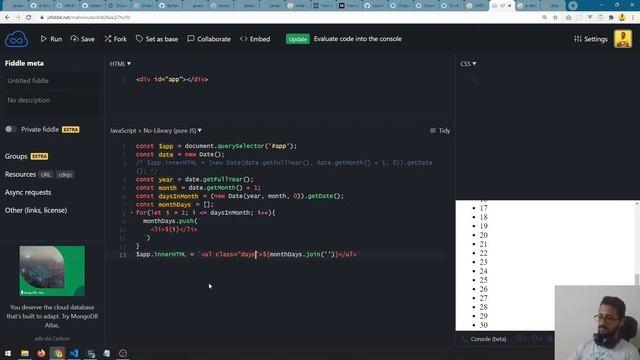Open OBS Studio from the taskbar
Image resolution: width=640 pixels, height=360 pixels.
click(123, 353)
